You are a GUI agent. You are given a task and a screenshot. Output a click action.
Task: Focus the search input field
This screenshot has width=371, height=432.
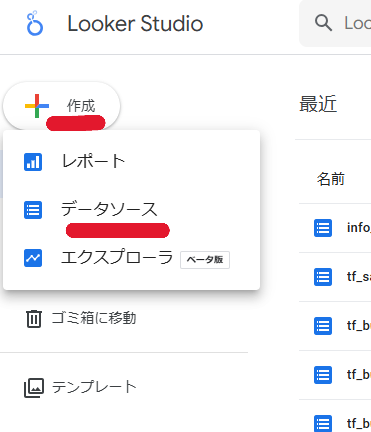pos(335,23)
